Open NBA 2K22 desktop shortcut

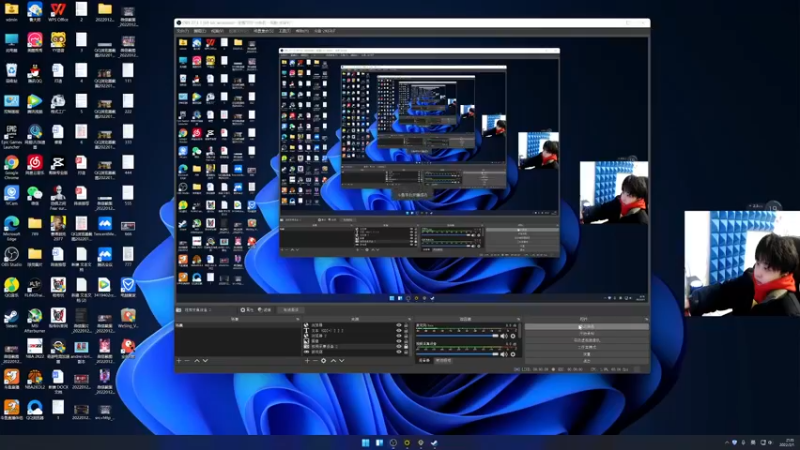[x=35, y=348]
